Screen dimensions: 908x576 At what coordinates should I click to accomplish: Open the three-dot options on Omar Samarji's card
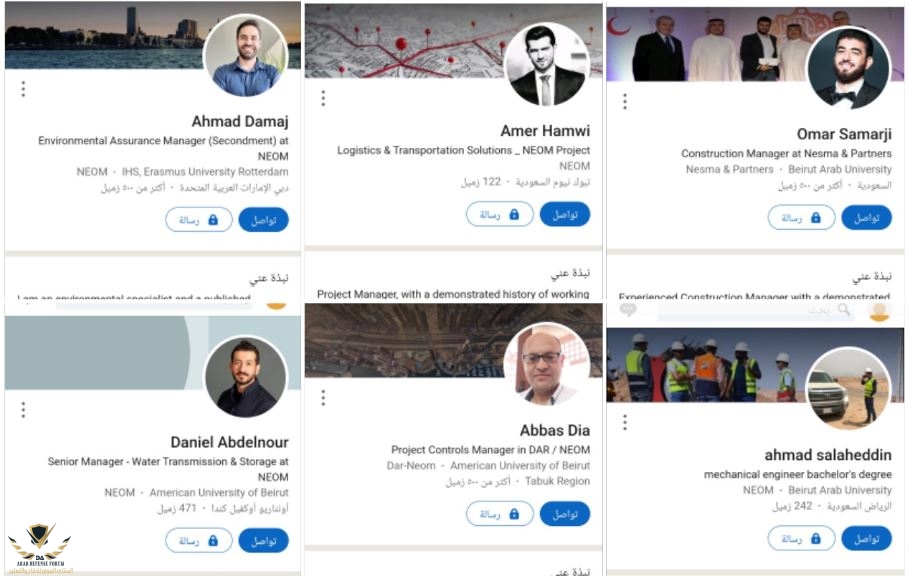625,101
